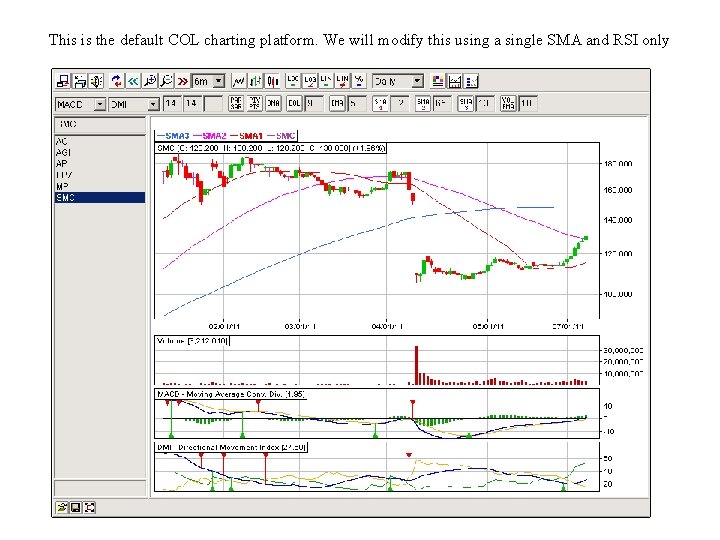
Task: Click the stock symbol entry box above list
Action: (x=100, y=124)
